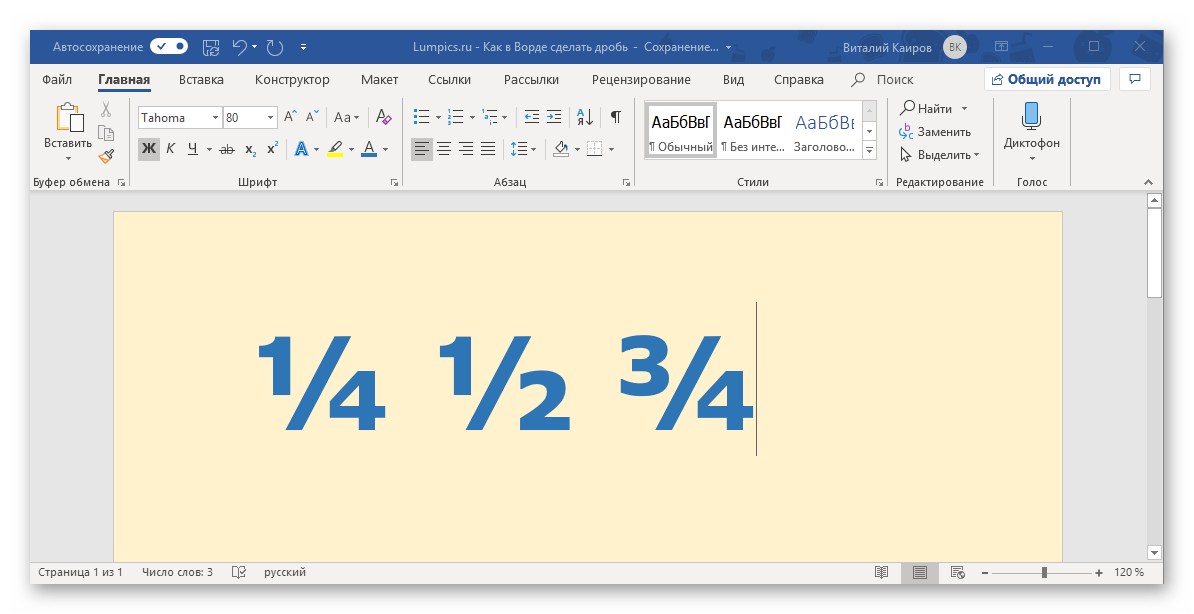The width and height of the screenshot is (1194, 614).
Task: Open the Tahoma font name dropdown
Action: [215, 118]
